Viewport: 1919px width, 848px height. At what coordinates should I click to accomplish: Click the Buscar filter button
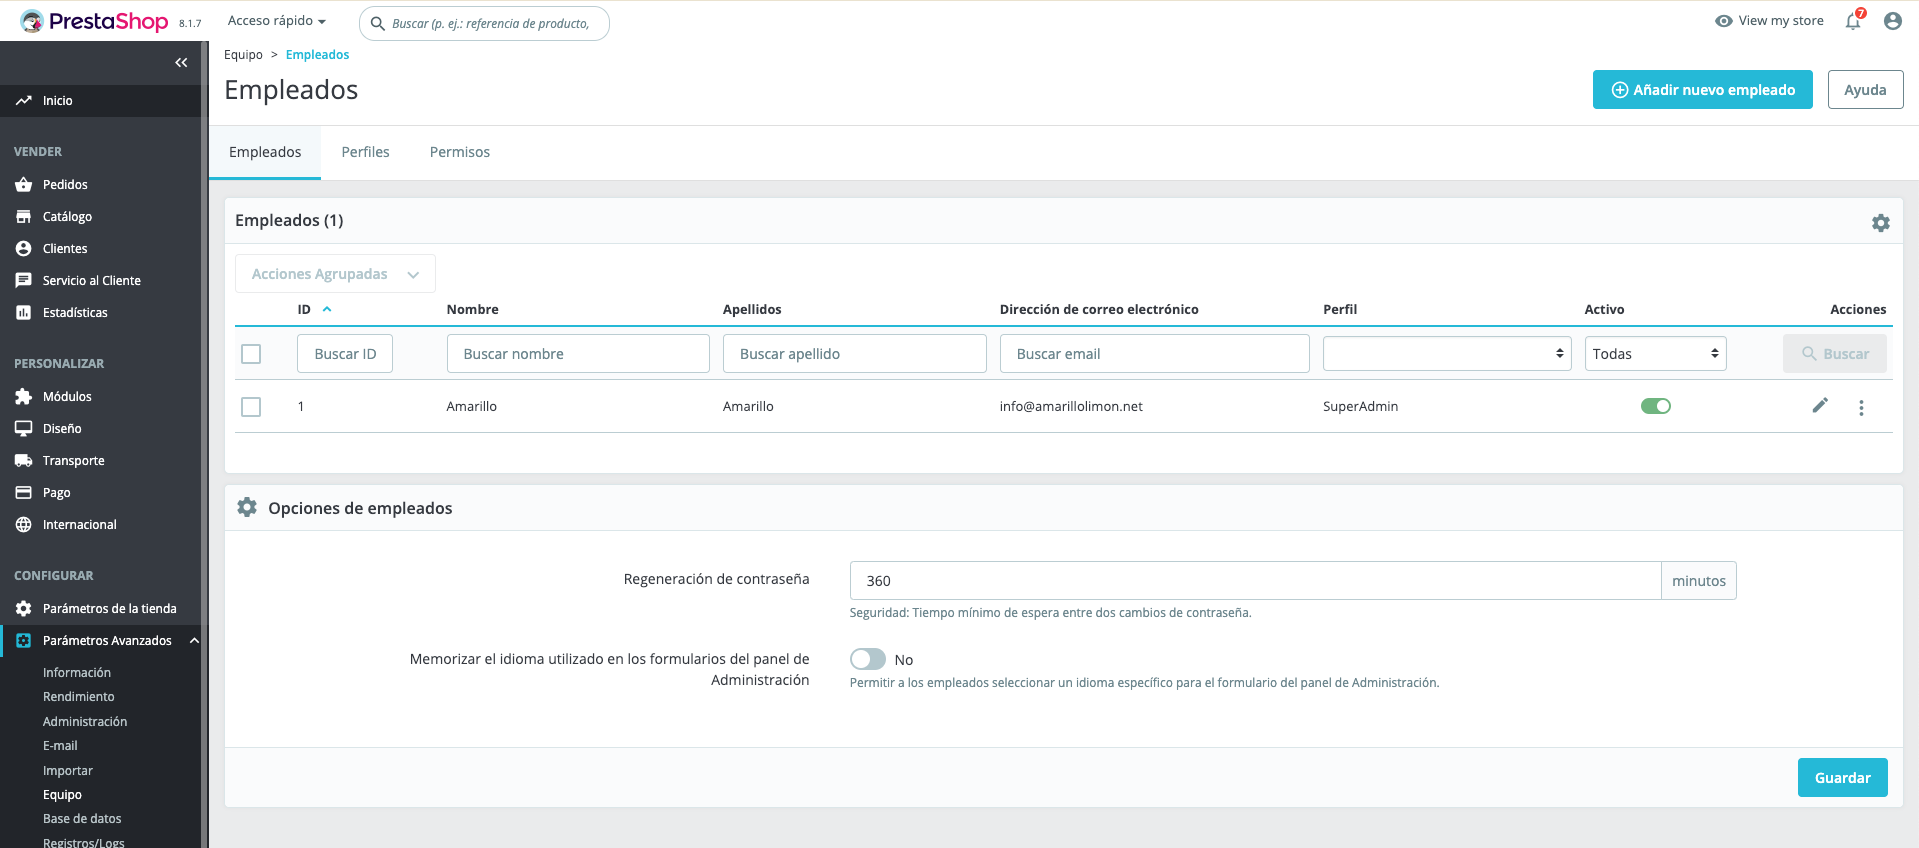pyautogui.click(x=1834, y=354)
